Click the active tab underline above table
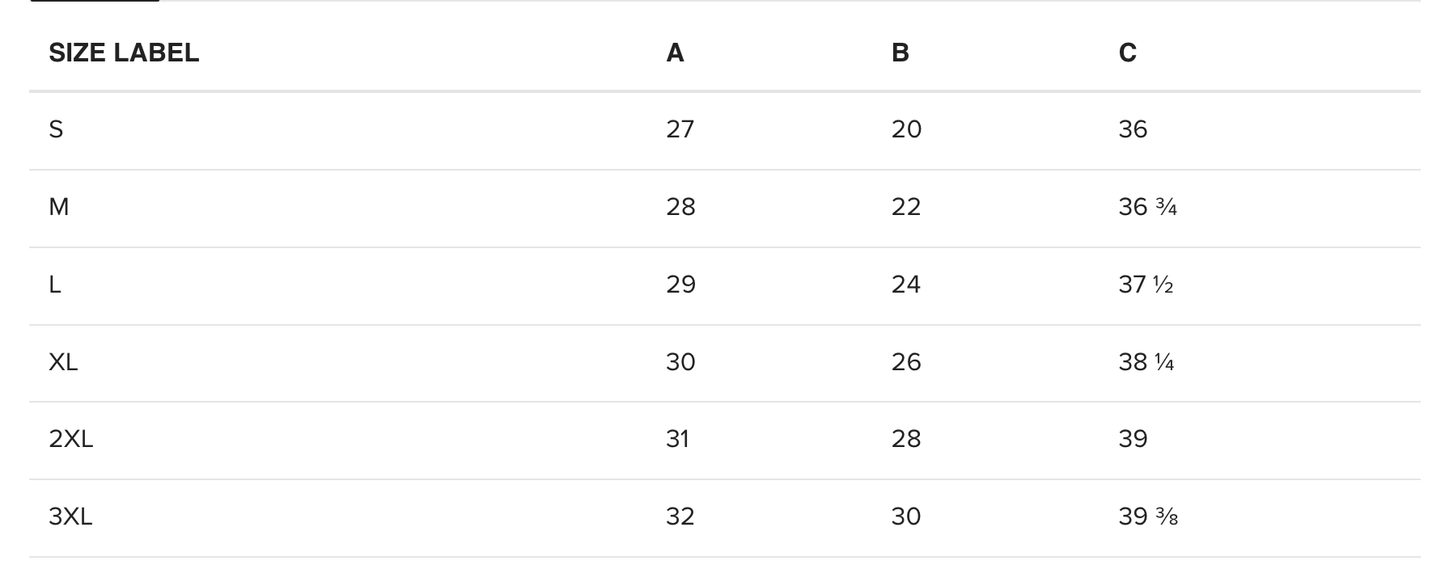1445x561 pixels. click(x=95, y=1)
